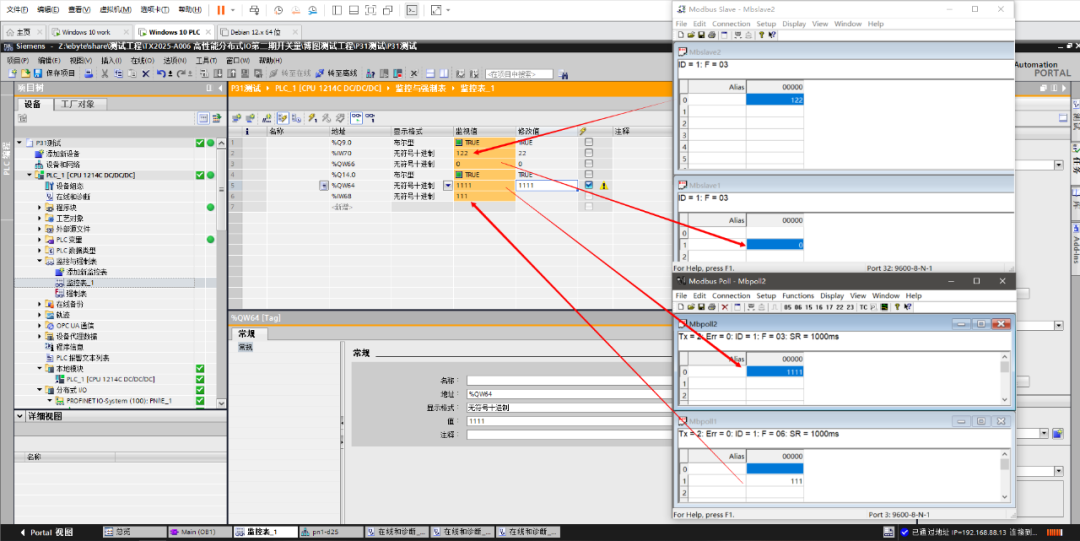Click the Go online (转至在线) toolbar button
Image resolution: width=1080 pixels, height=541 pixels.
[x=289, y=73]
